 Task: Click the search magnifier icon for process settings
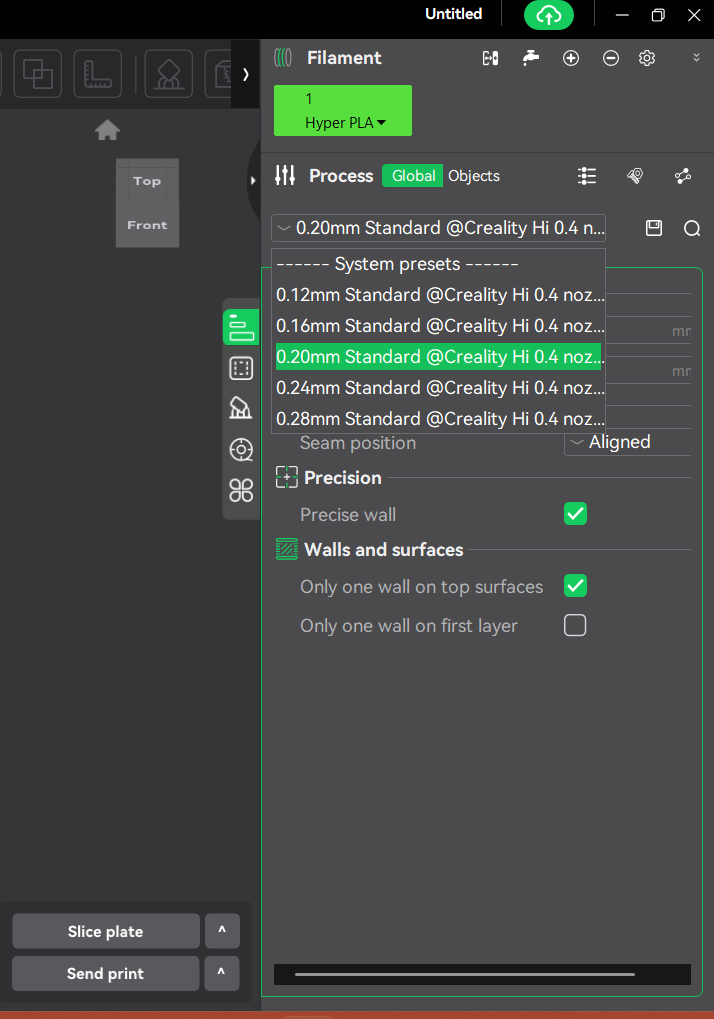click(691, 228)
